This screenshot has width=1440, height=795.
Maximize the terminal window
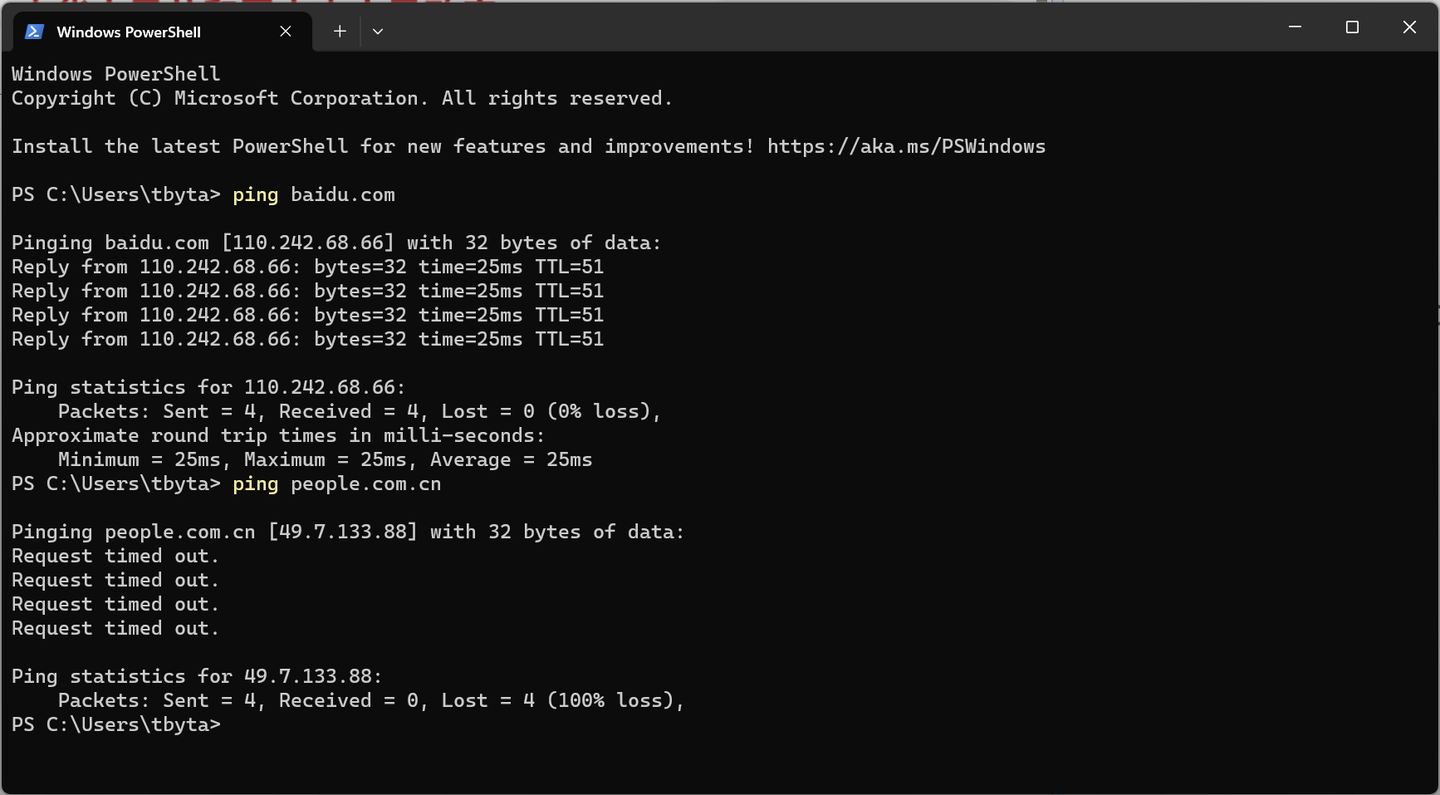click(x=1352, y=28)
